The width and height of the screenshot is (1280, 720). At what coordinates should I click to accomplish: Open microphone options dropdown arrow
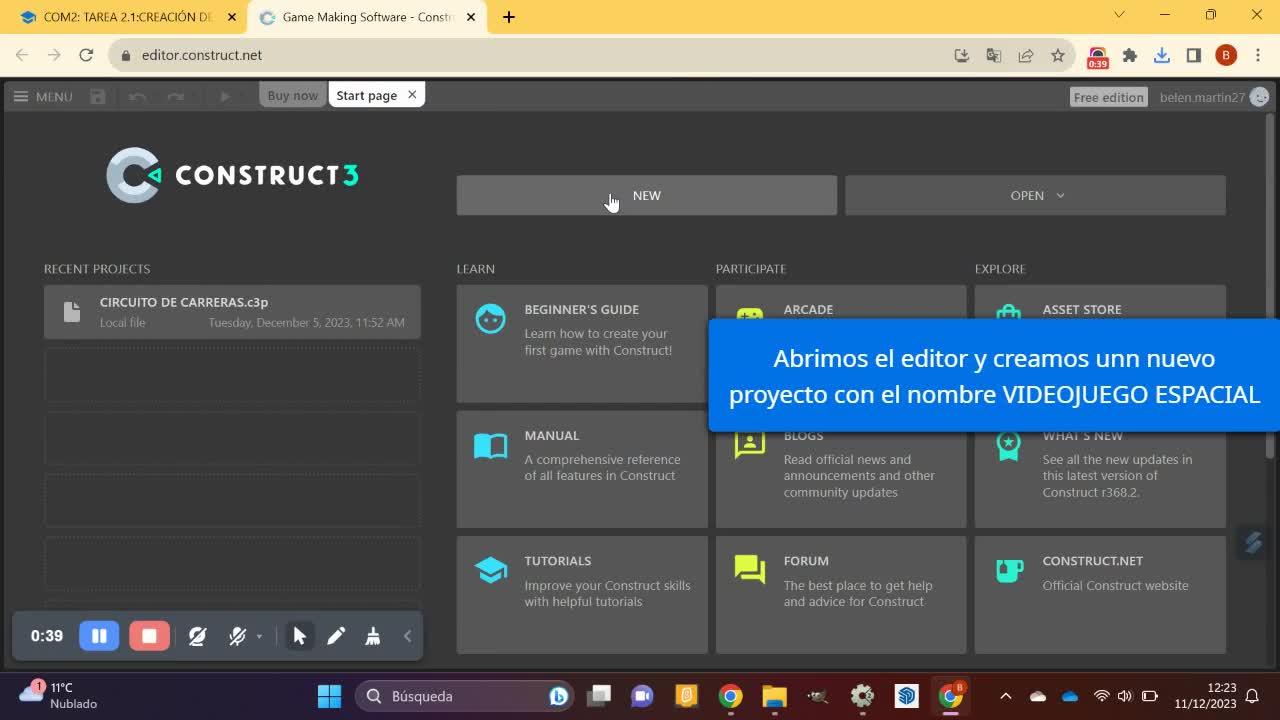pyautogui.click(x=259, y=637)
